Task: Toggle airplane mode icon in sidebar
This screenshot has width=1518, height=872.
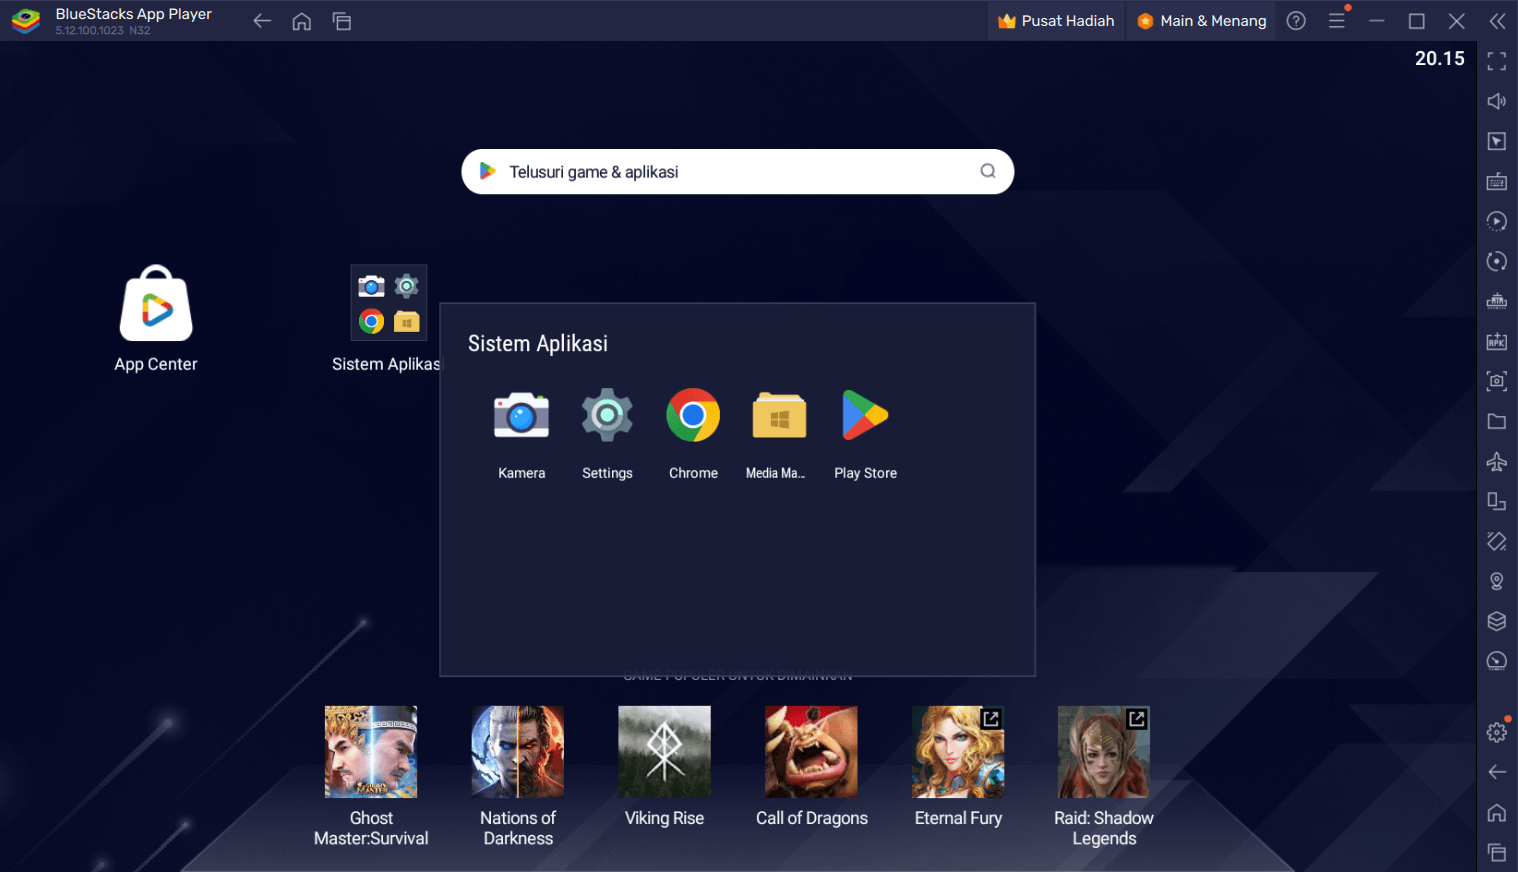Action: pyautogui.click(x=1497, y=461)
